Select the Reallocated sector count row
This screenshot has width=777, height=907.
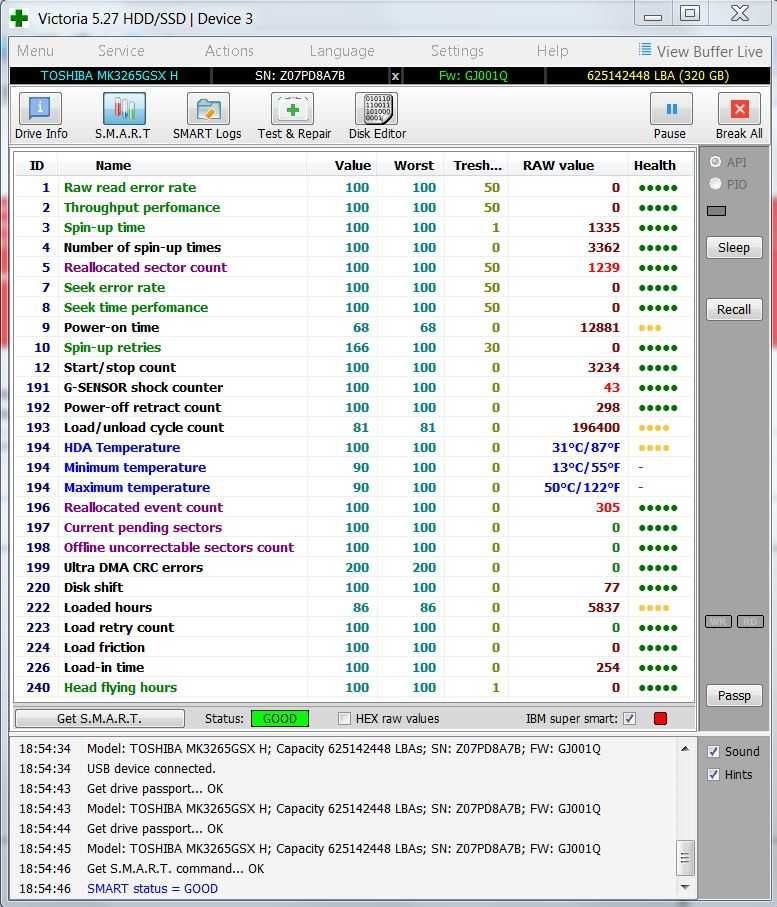pyautogui.click(x=353, y=267)
